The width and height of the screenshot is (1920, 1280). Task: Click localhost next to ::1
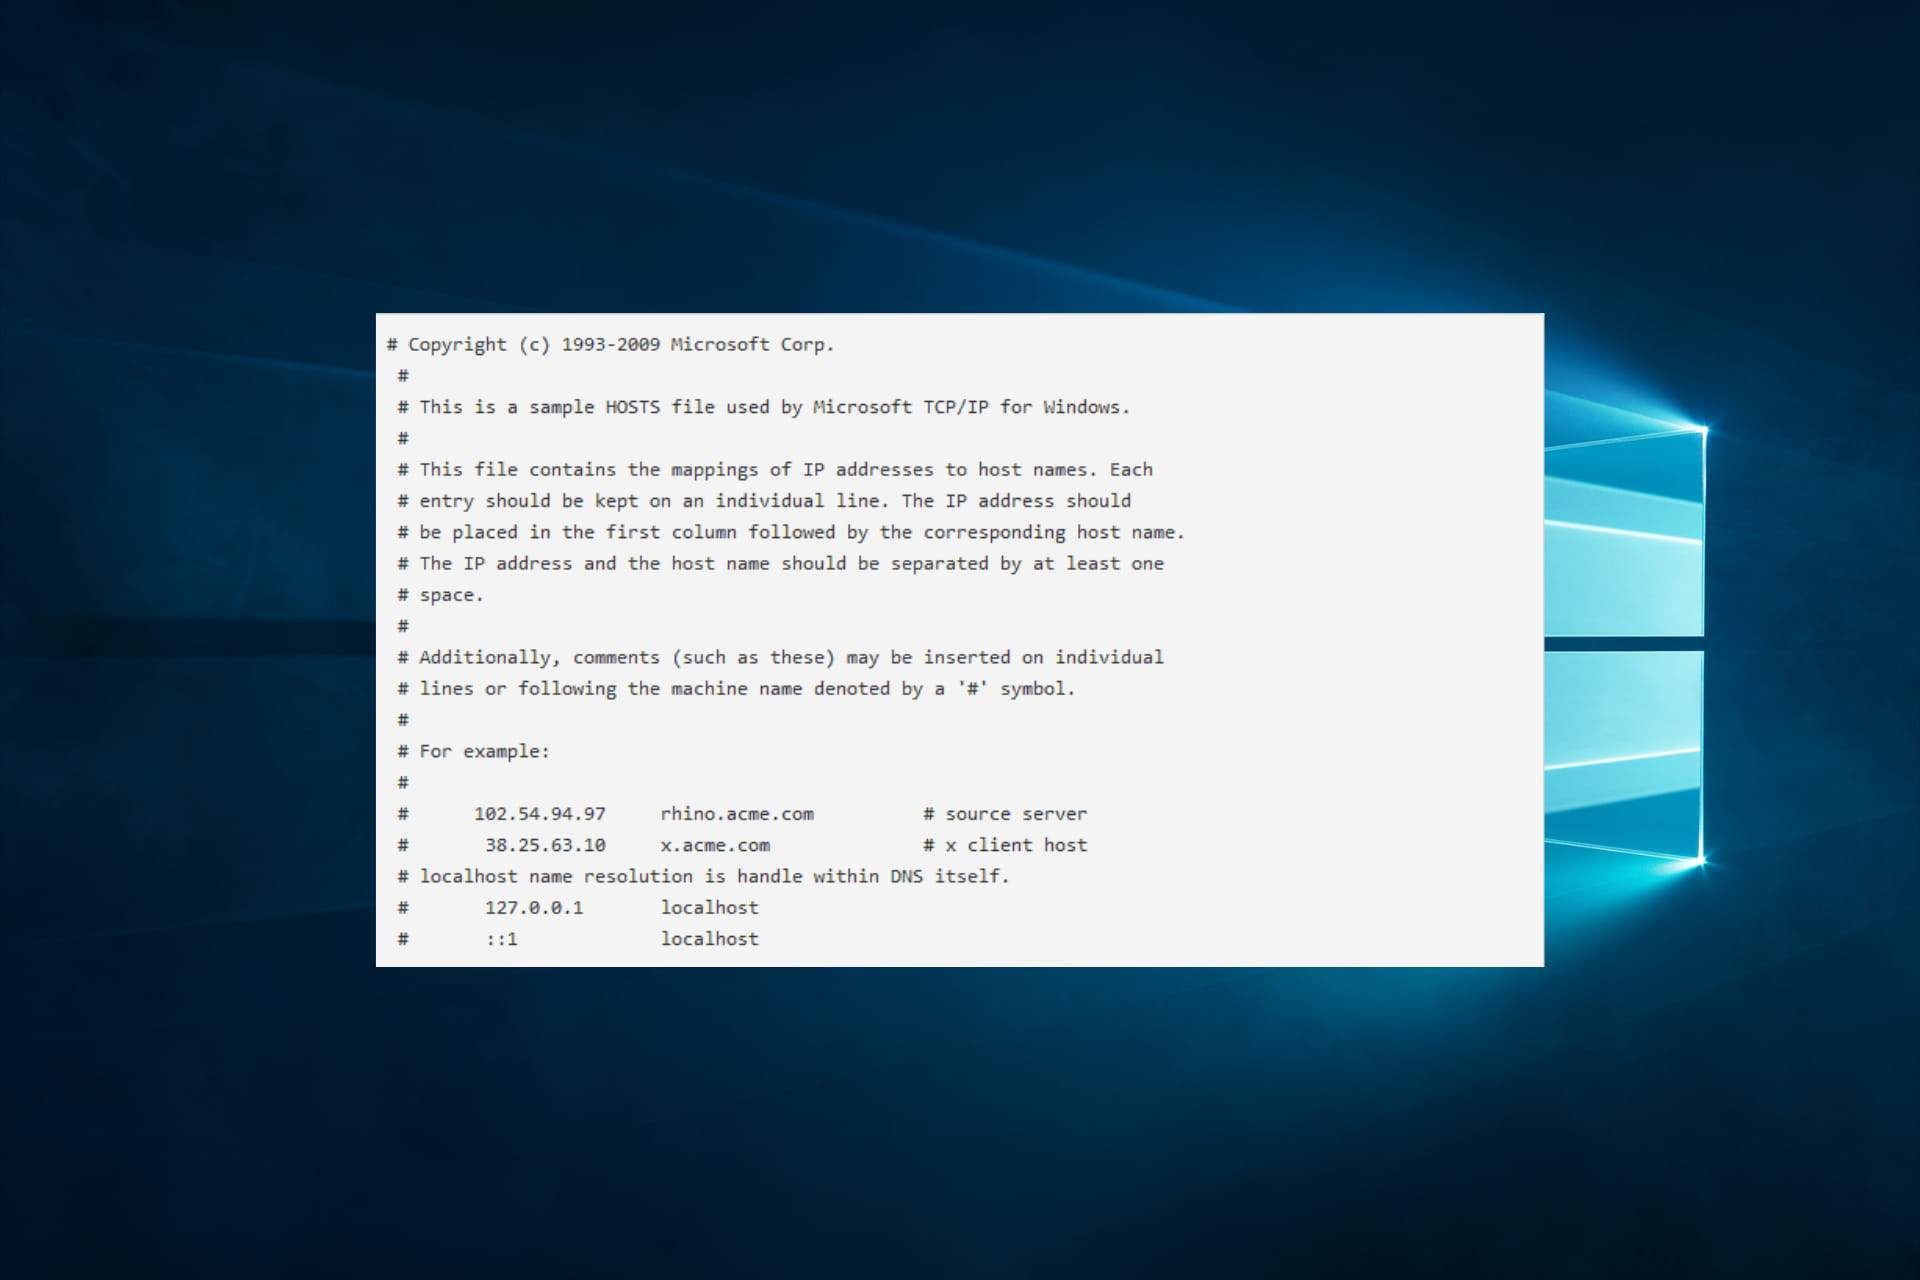(x=709, y=939)
